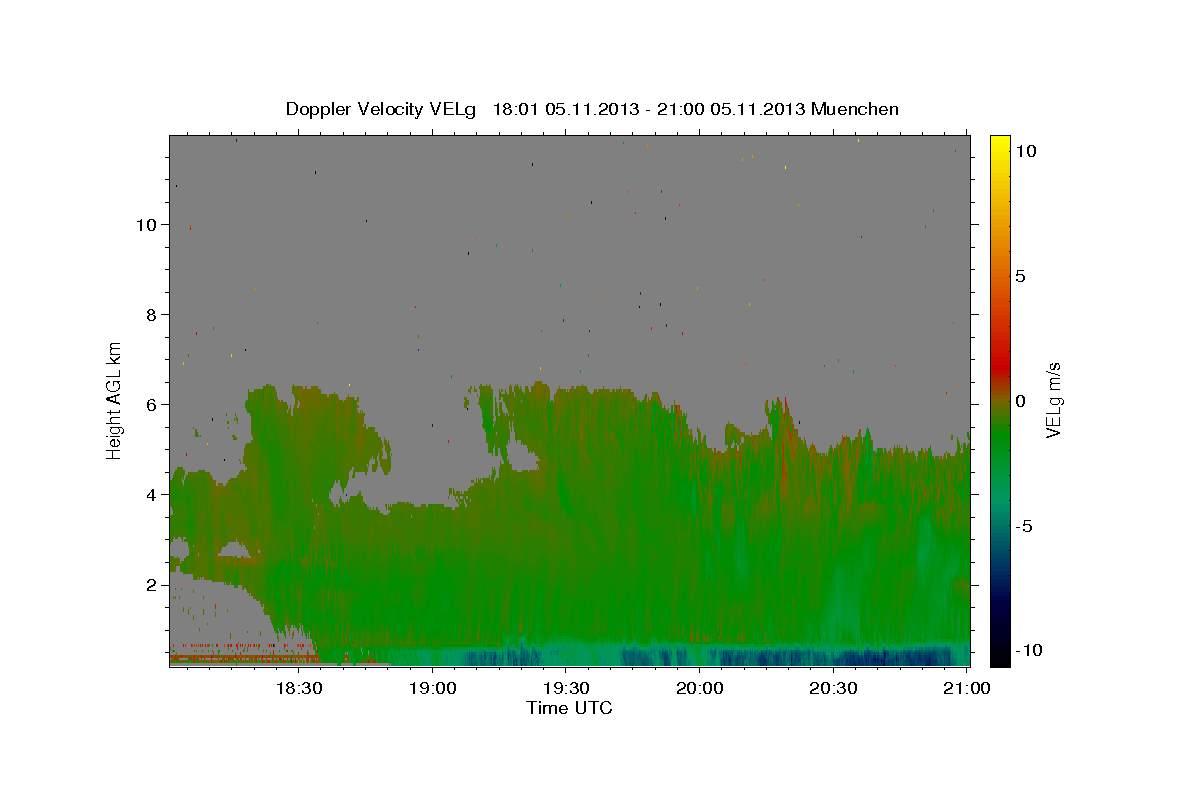
Task: Click the 'Muenchen' location name in title
Action: tap(855, 109)
